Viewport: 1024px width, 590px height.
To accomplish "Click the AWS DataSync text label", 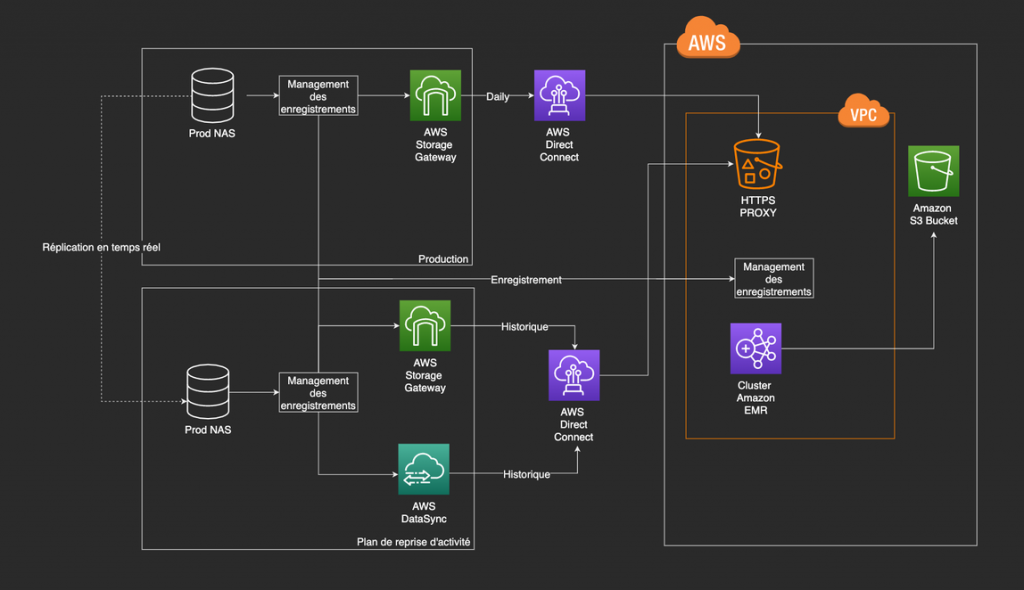I will coord(424,512).
